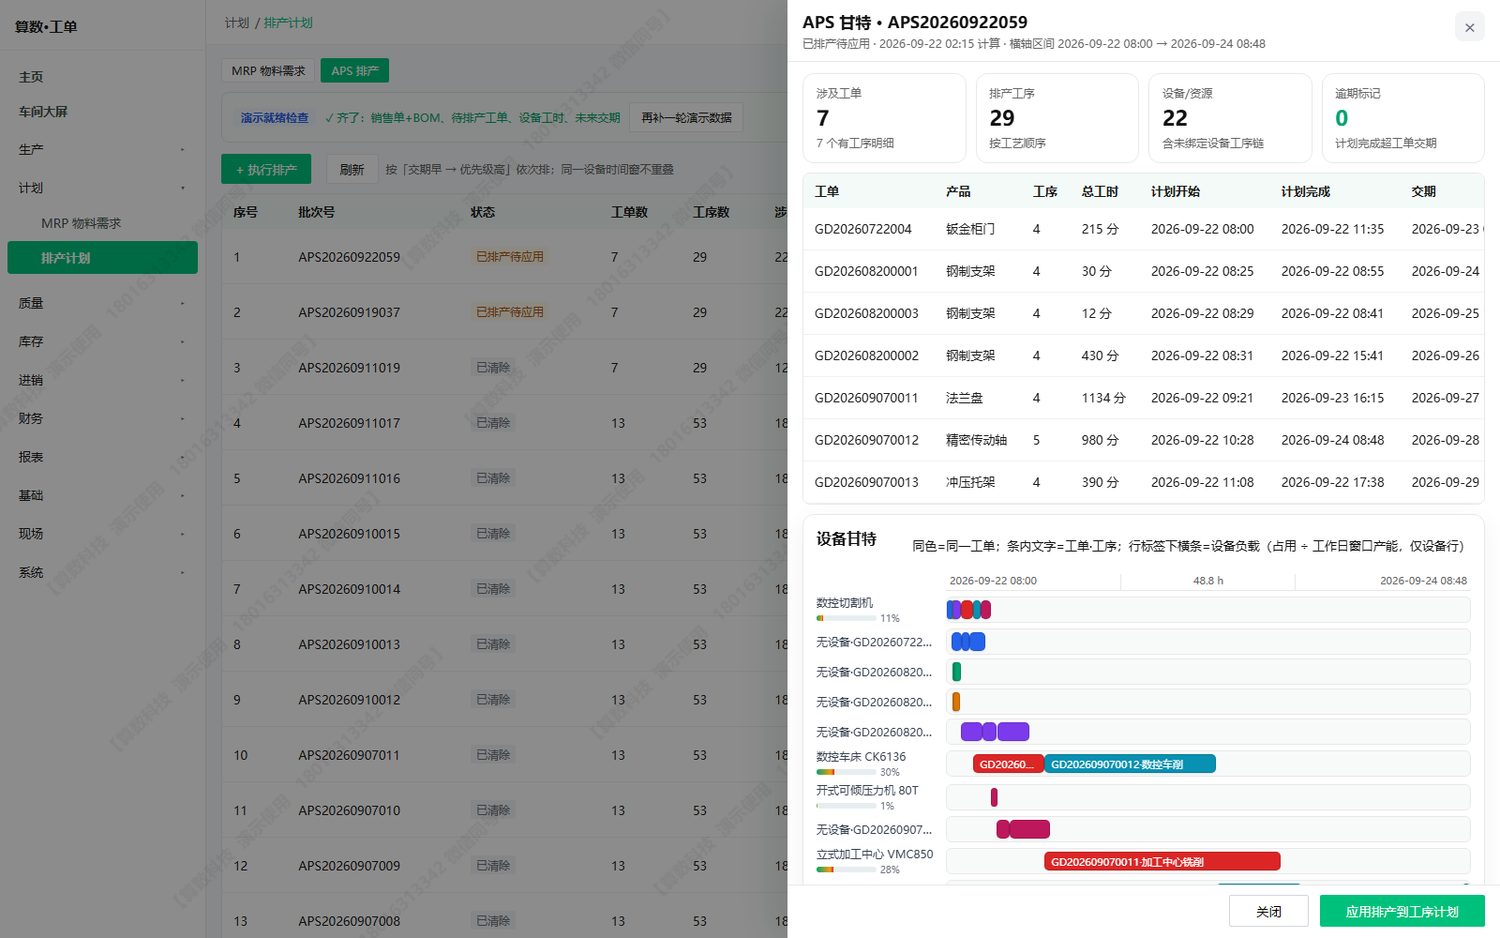Click the 再补一轮演示数据 button
This screenshot has width=1500, height=938.
click(686, 118)
